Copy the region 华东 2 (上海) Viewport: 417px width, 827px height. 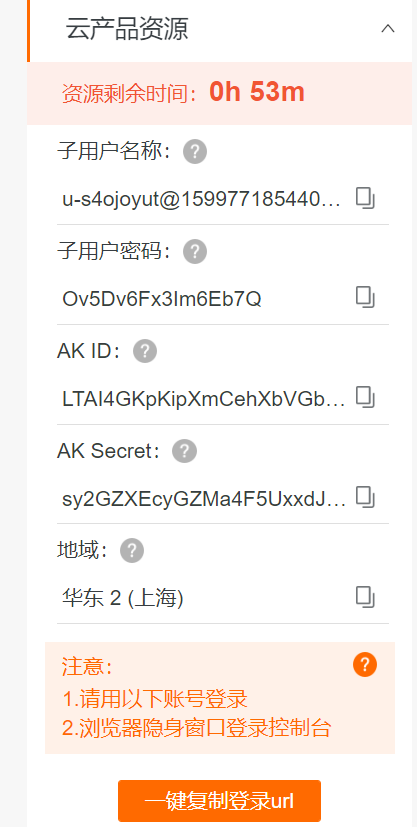point(365,597)
